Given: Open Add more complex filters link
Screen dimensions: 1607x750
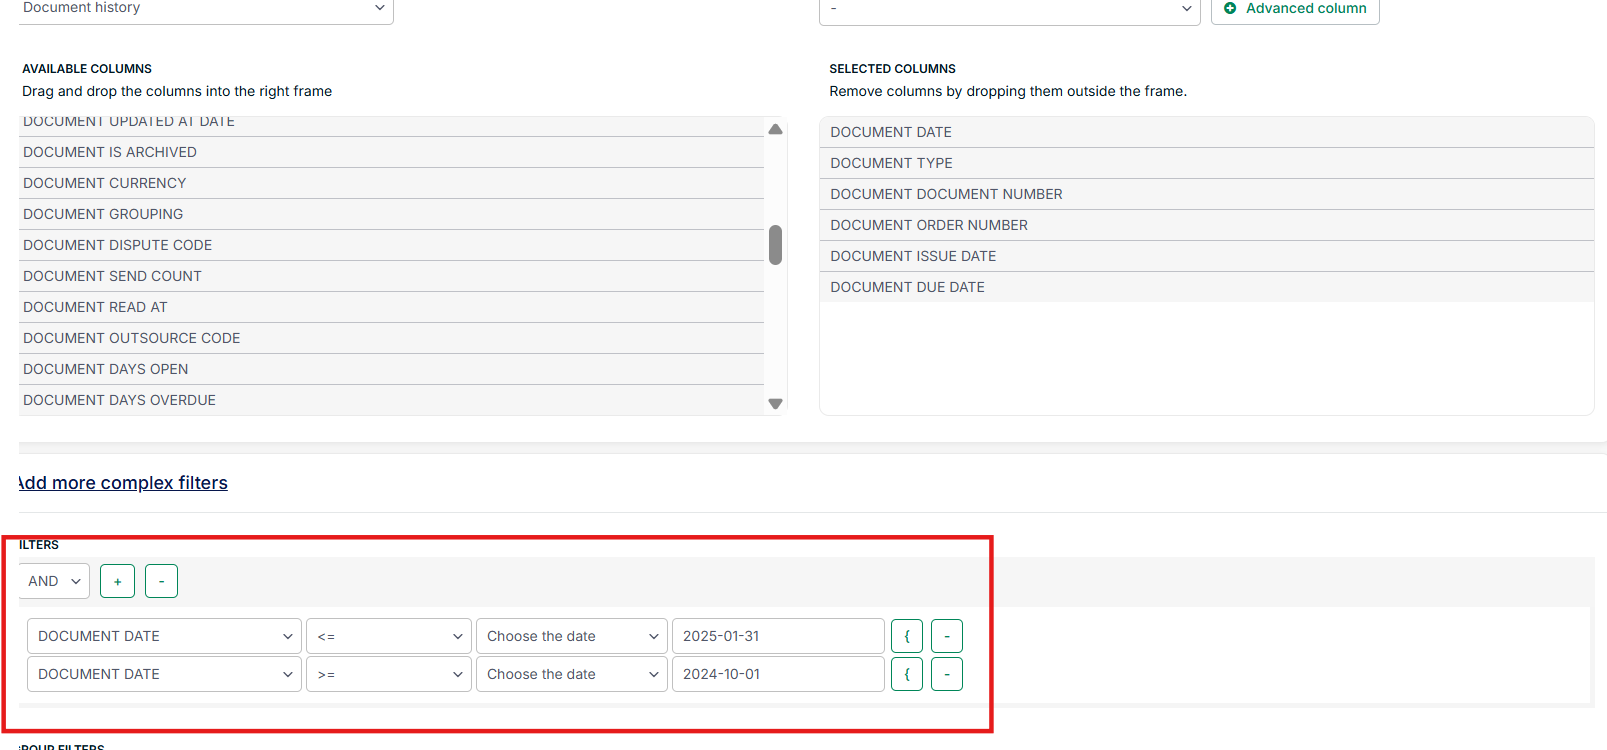Looking at the screenshot, I should [123, 483].
